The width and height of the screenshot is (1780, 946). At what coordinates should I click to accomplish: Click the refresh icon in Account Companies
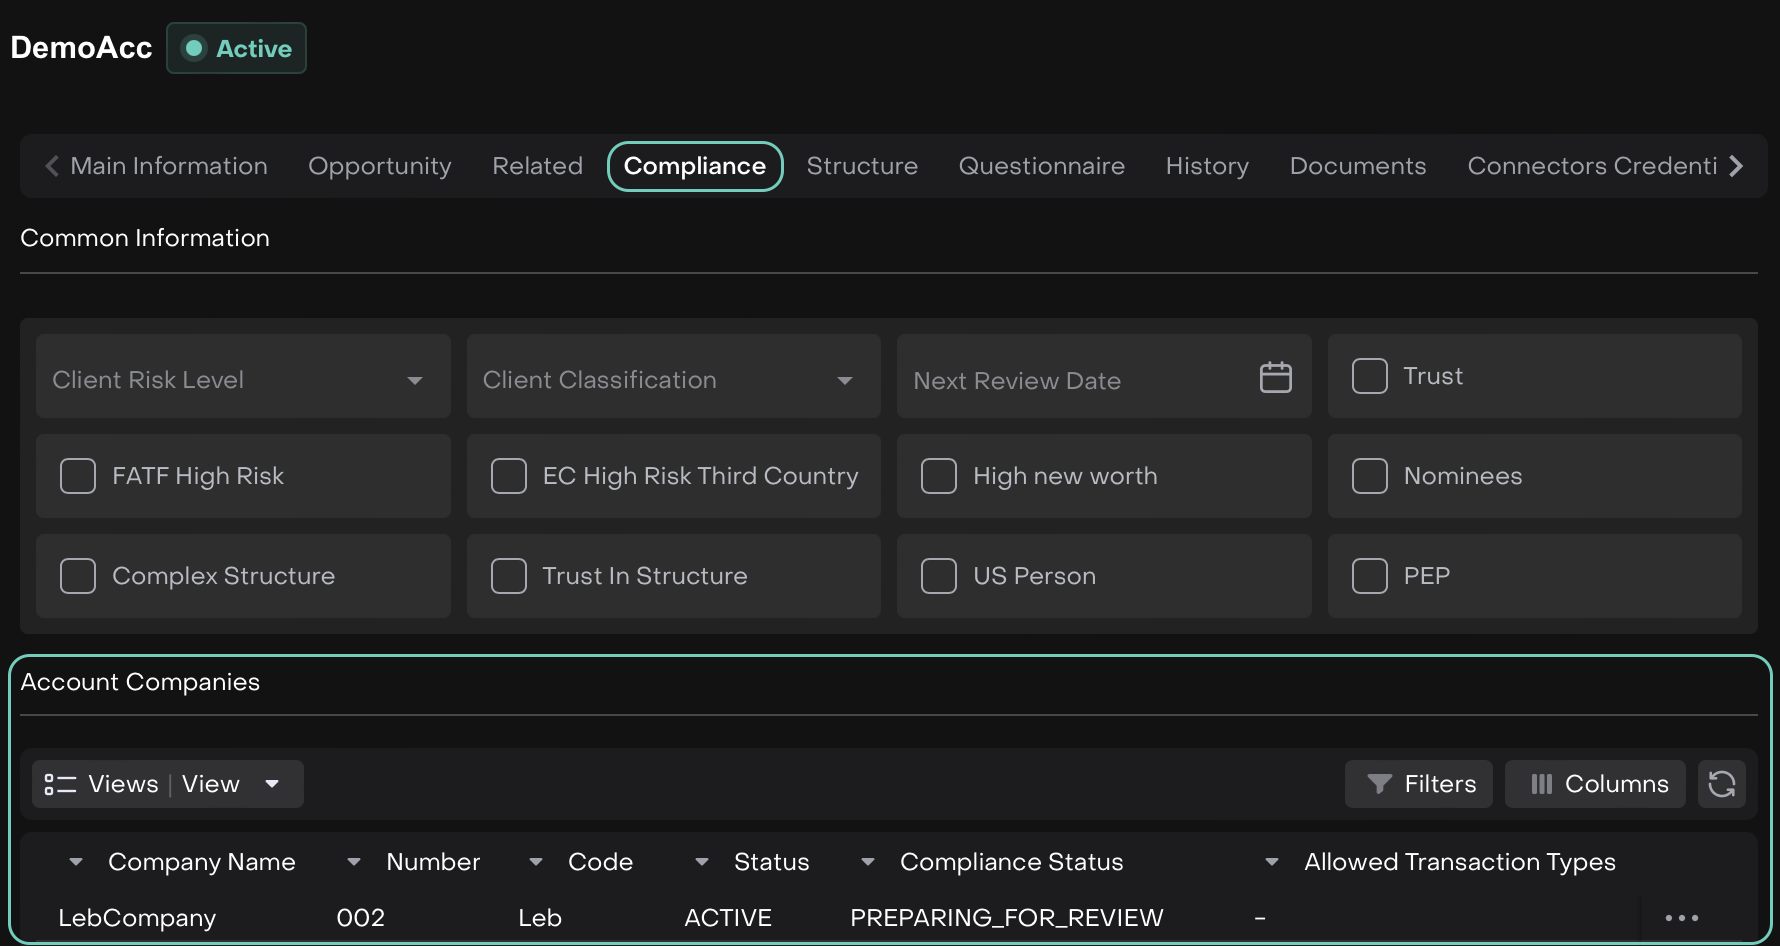point(1721,784)
